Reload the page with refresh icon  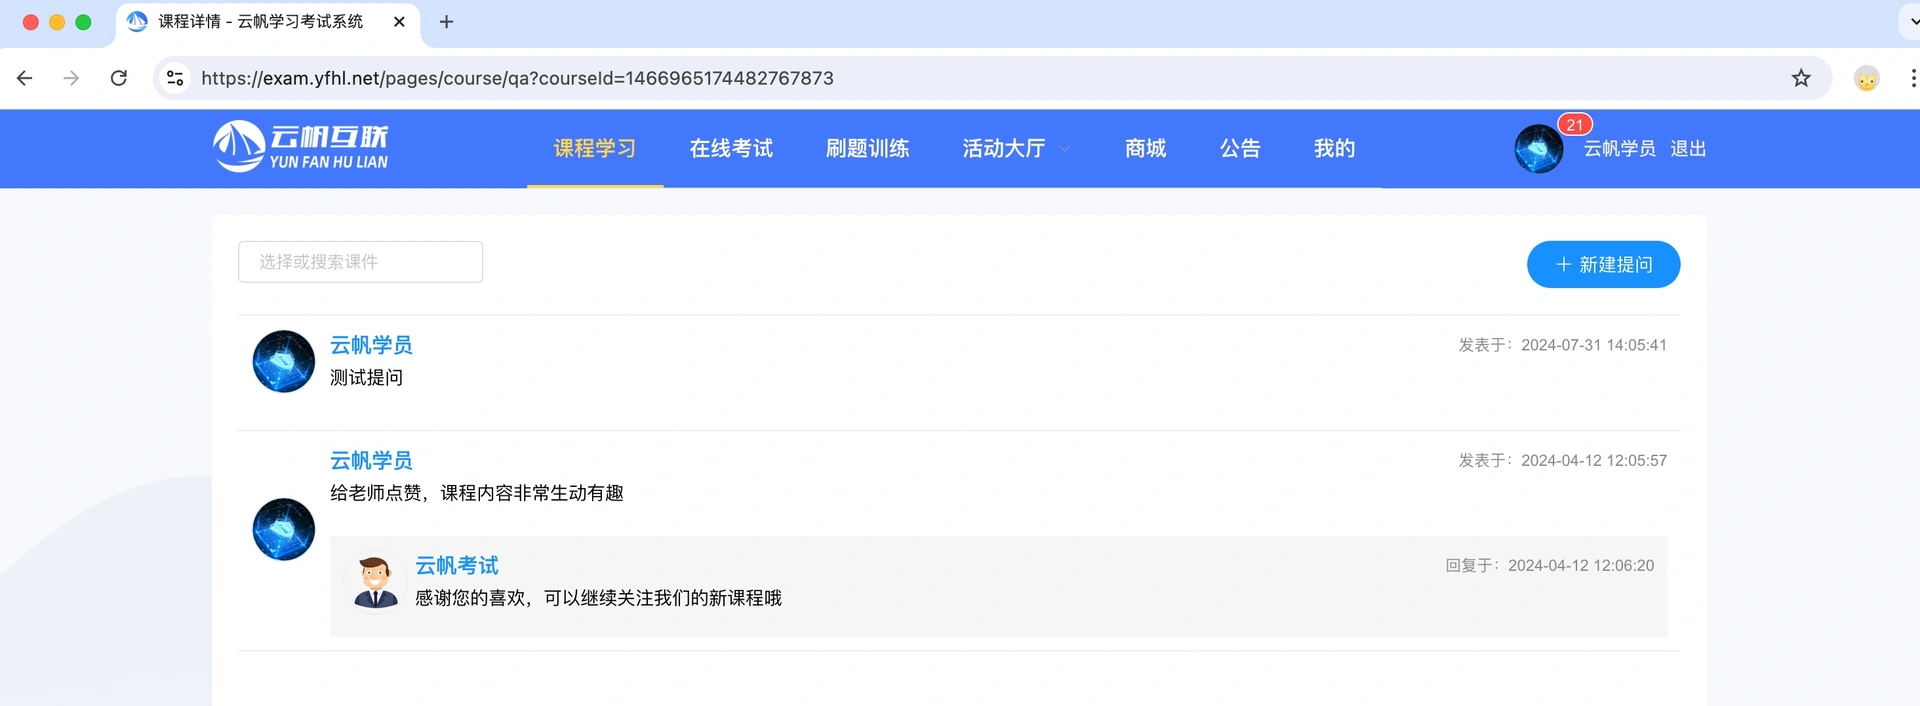pyautogui.click(x=118, y=78)
